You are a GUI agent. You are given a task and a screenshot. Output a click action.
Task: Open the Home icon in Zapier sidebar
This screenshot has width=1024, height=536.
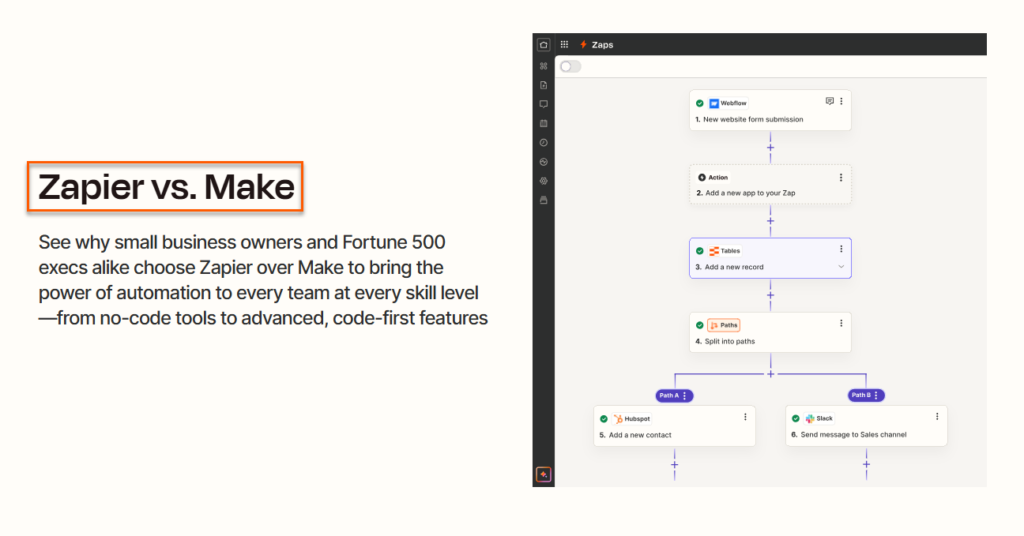543,44
